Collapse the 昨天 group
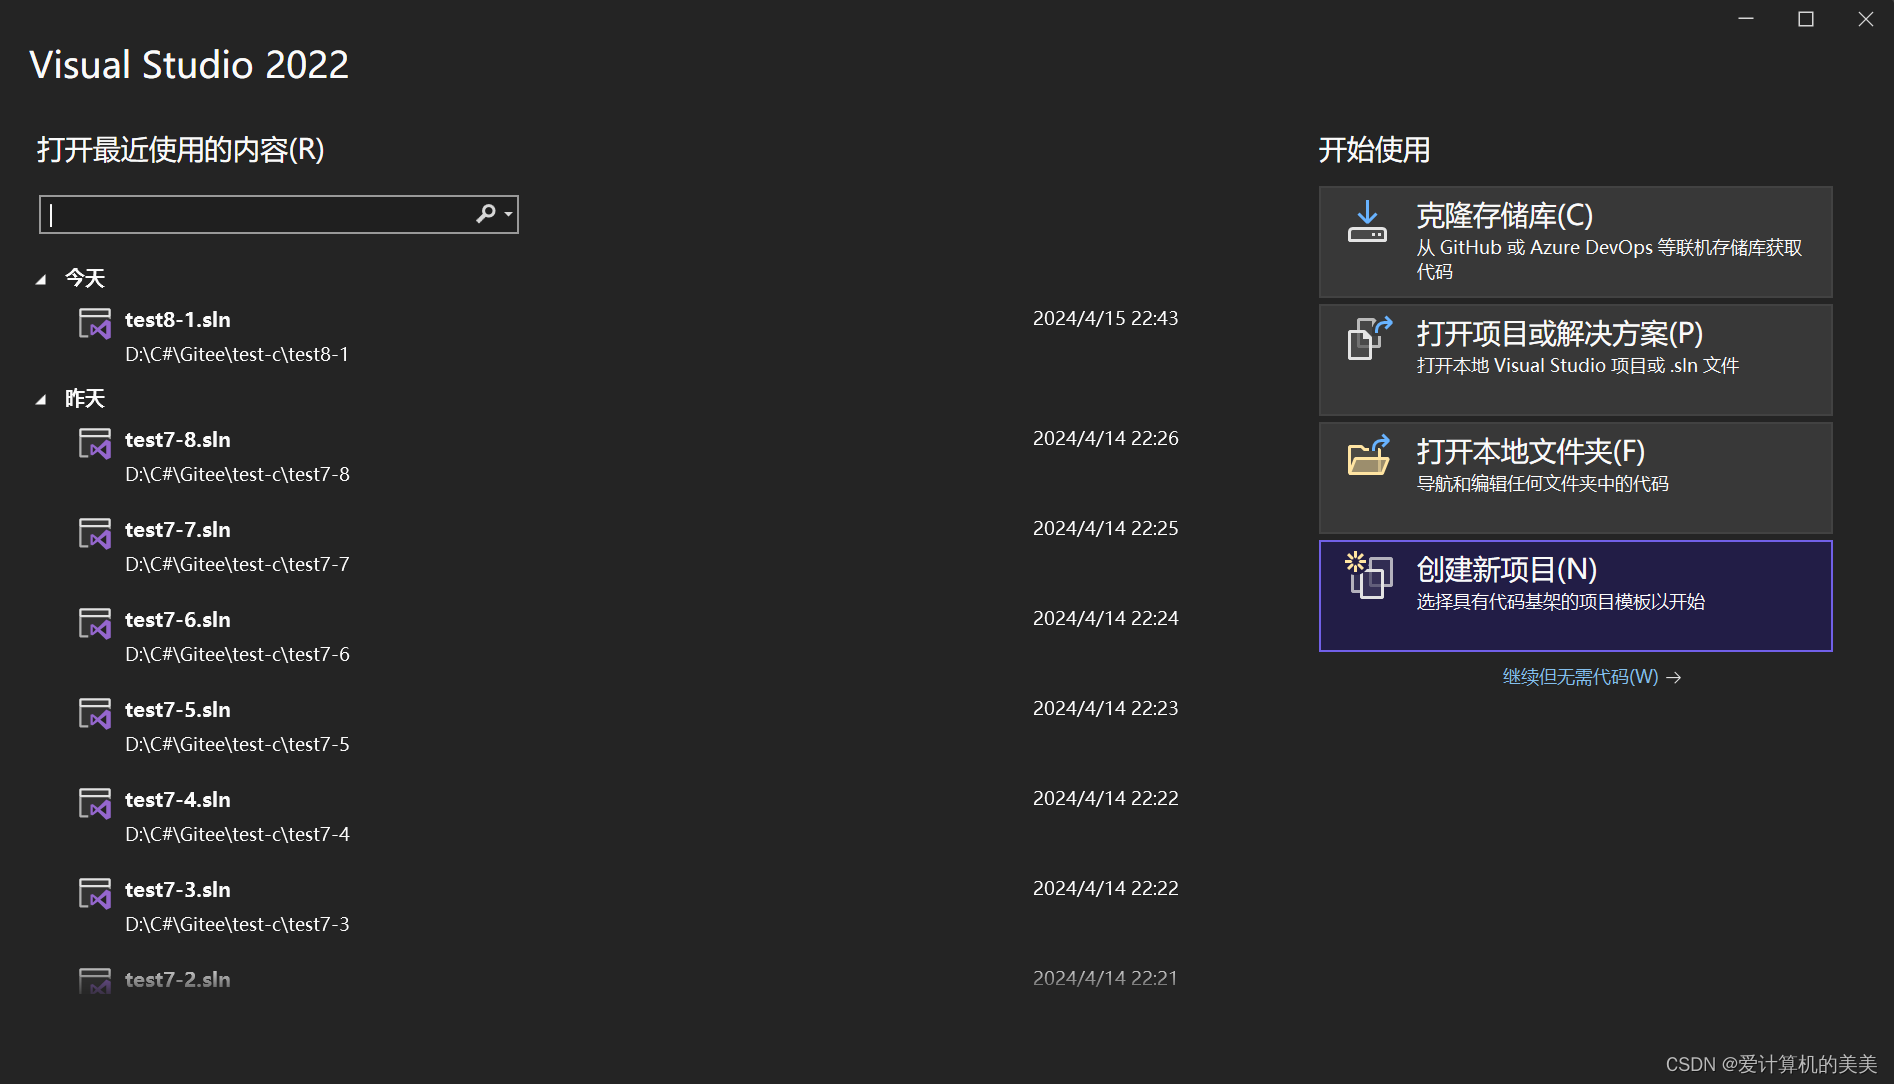Screen dimensions: 1894x1084 (x=41, y=400)
